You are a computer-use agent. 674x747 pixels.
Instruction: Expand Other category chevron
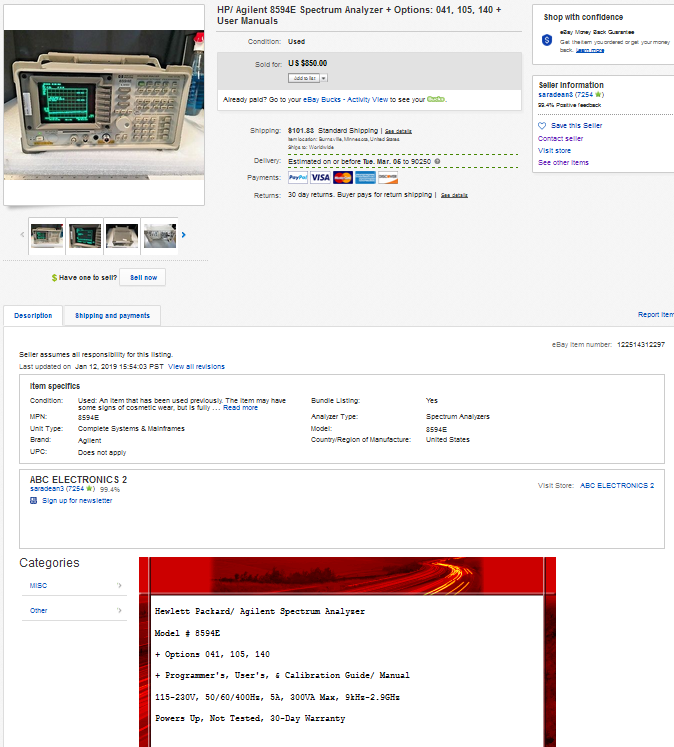[x=120, y=610]
